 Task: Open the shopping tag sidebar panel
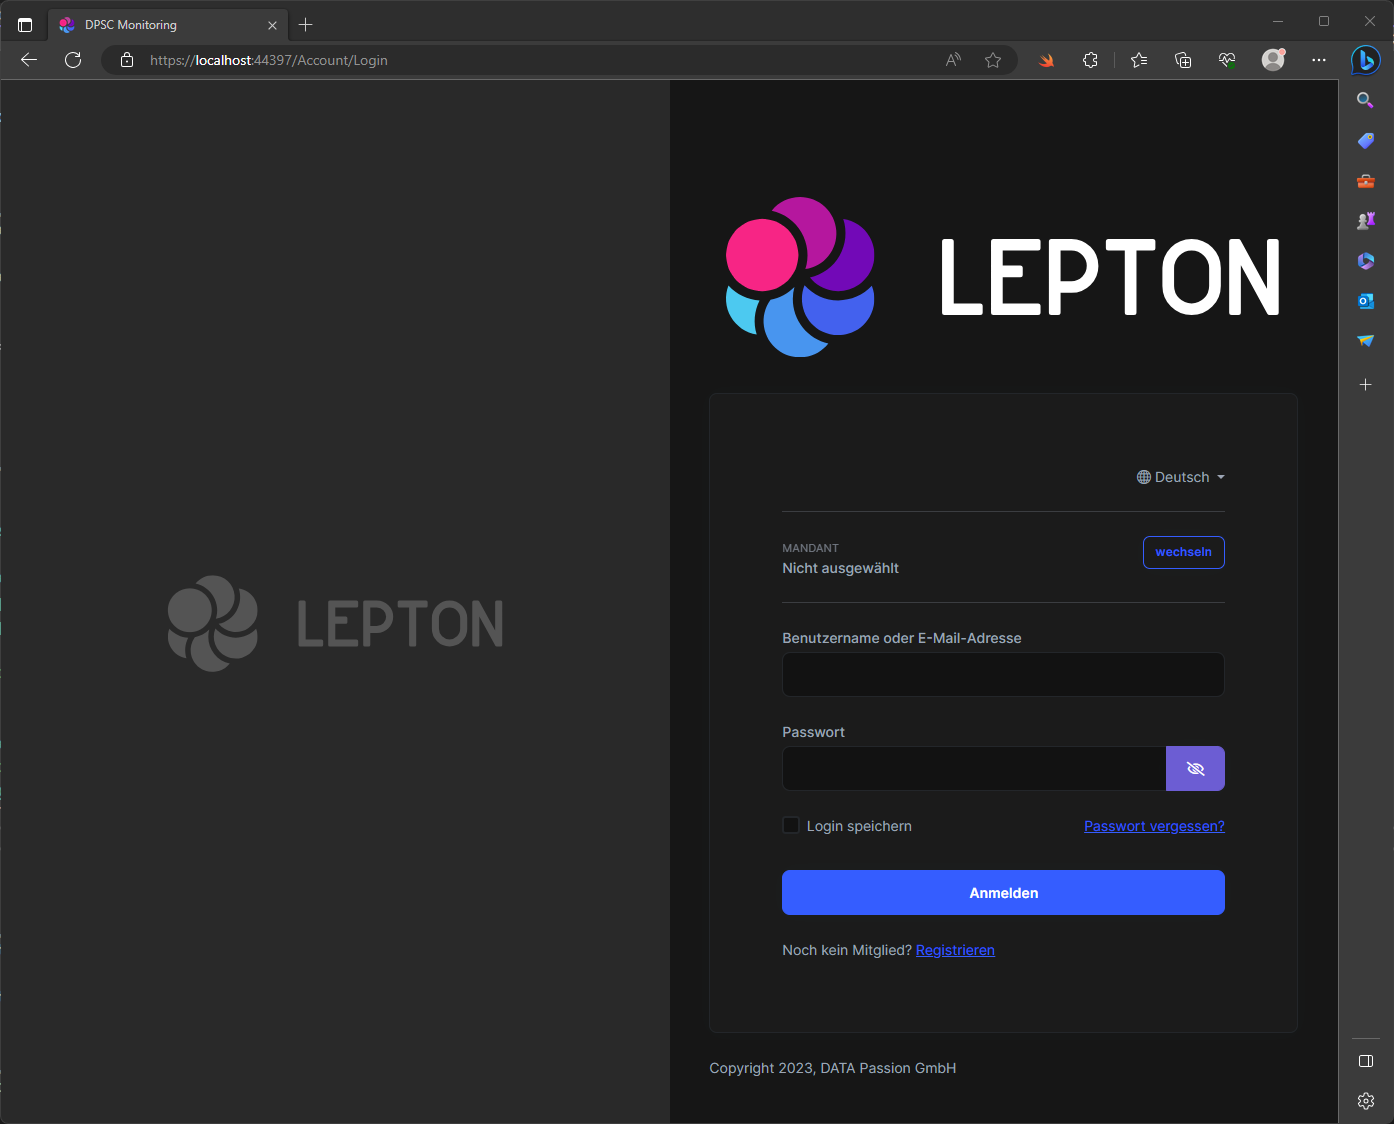point(1366,140)
